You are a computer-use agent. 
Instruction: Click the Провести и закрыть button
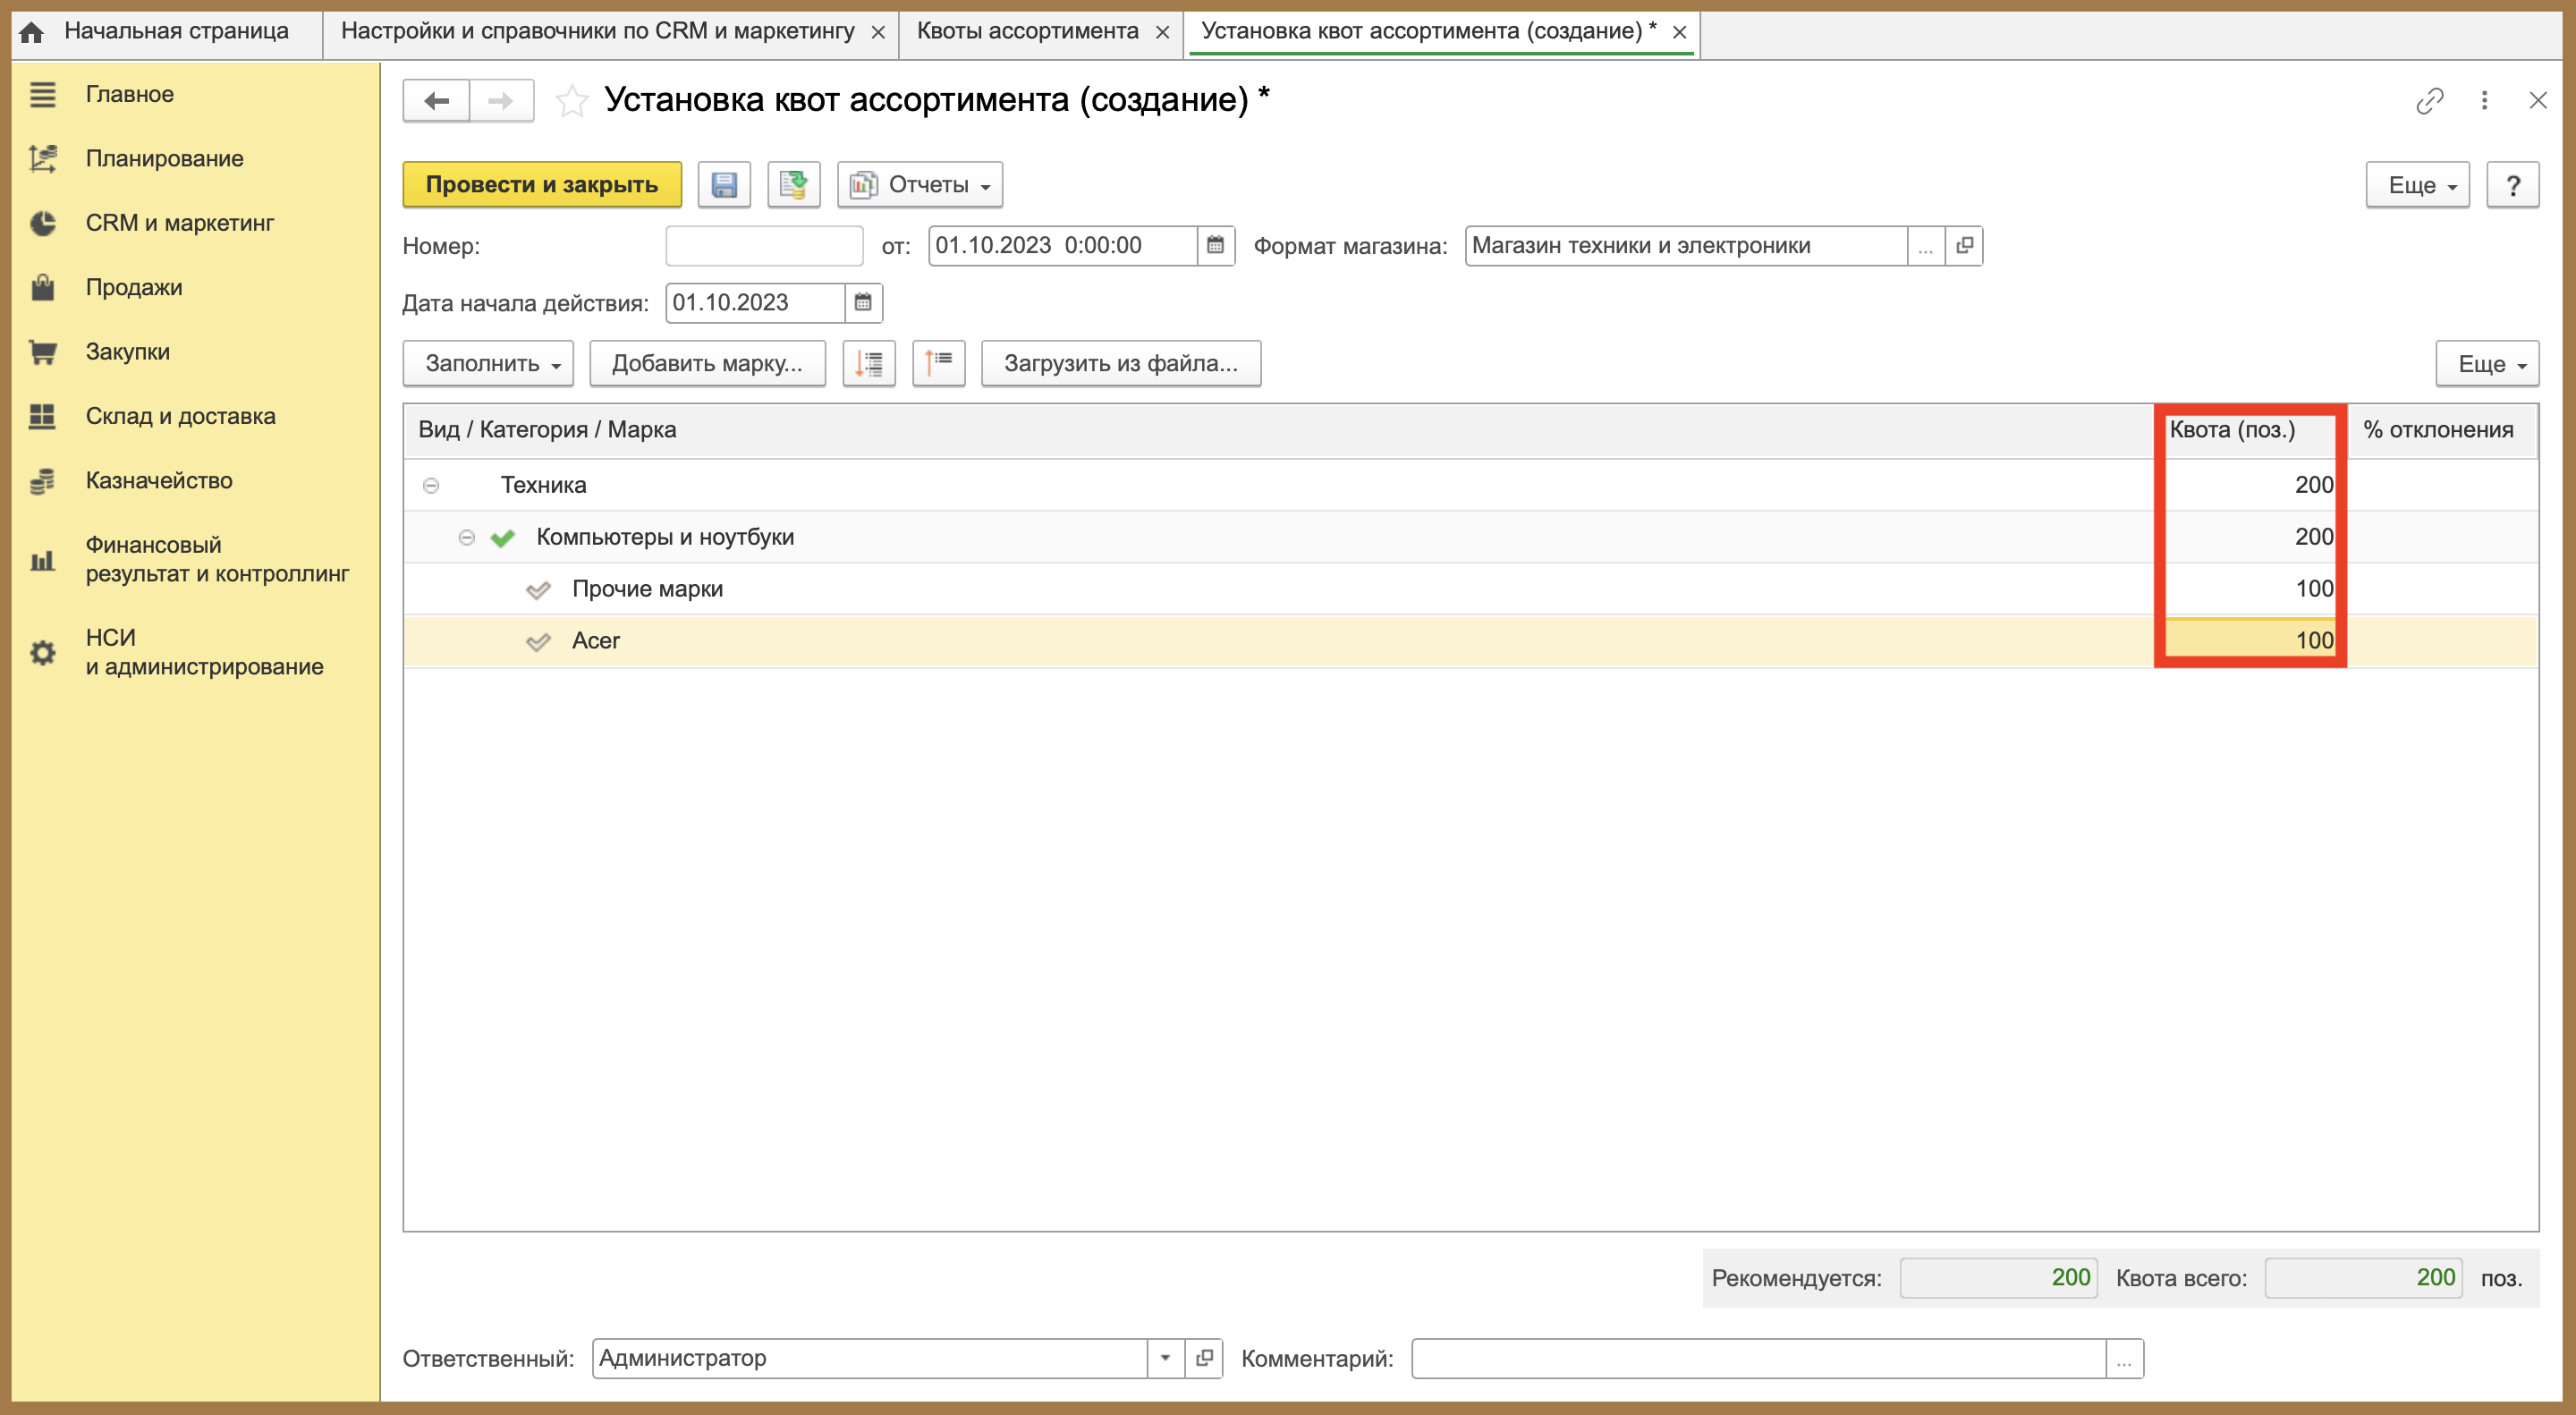tap(542, 185)
